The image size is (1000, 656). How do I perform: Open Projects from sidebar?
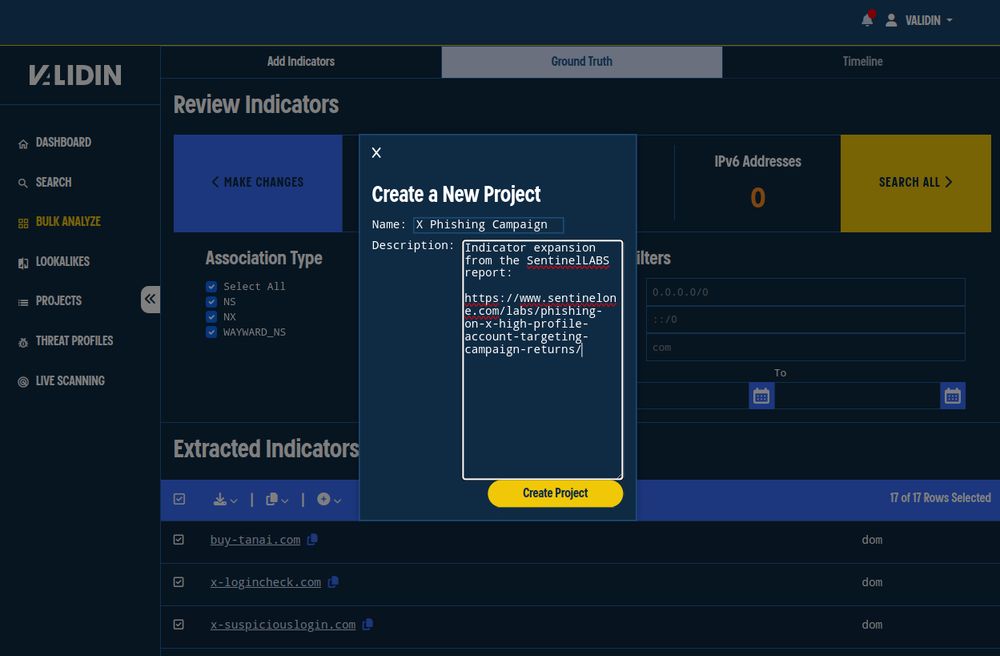click(59, 301)
